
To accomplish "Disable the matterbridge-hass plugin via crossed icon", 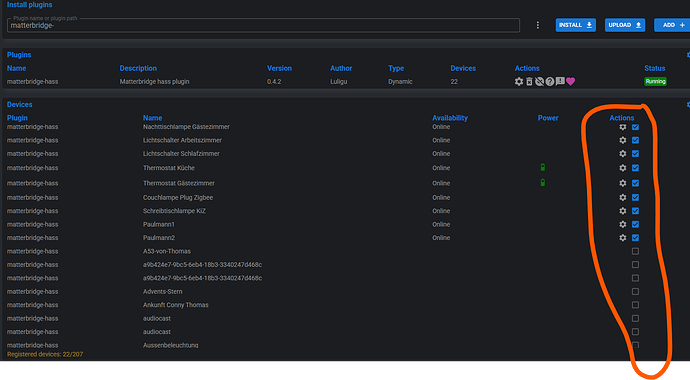I will click(539, 81).
